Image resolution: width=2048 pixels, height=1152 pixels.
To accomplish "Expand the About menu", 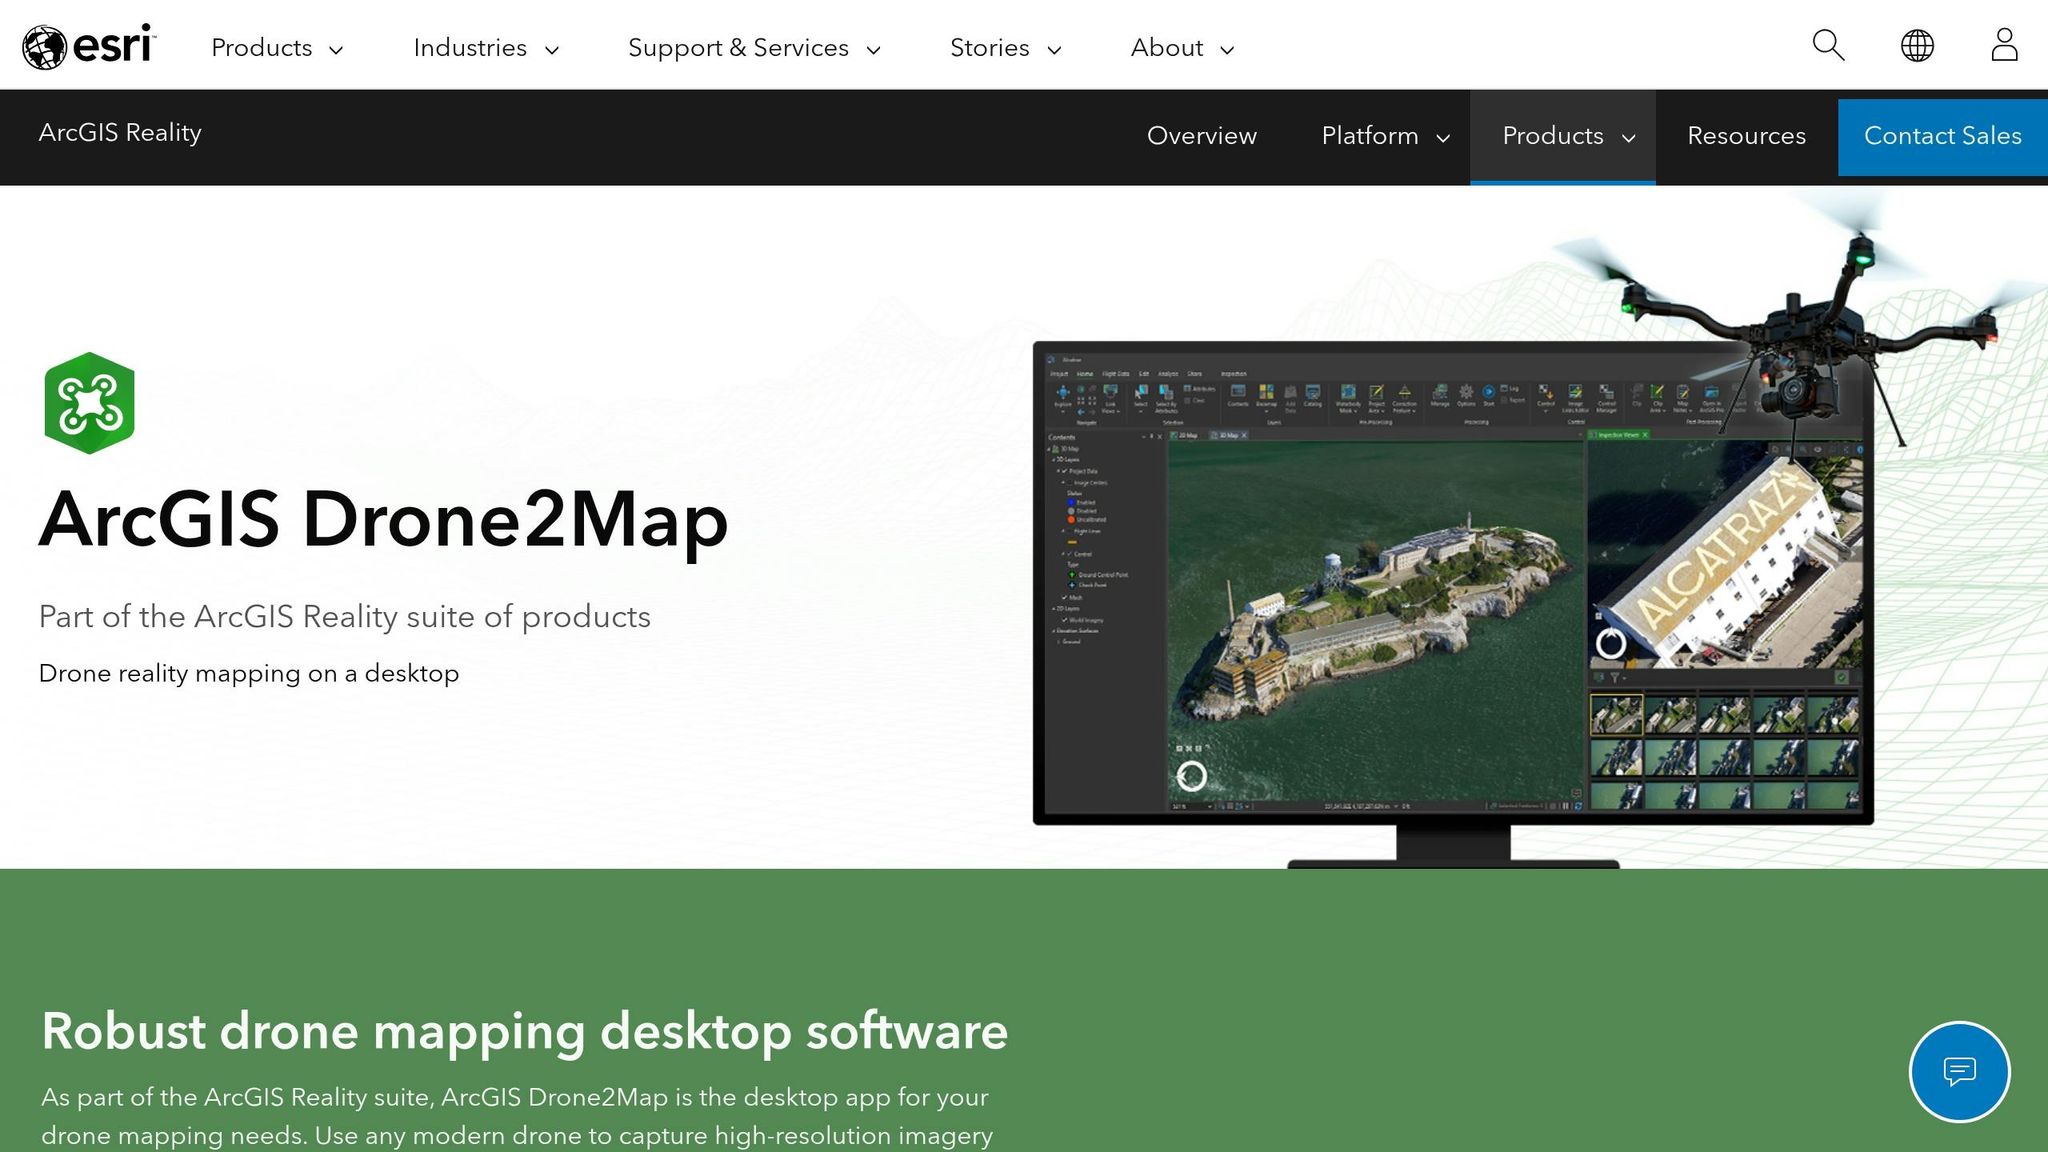I will (x=1182, y=48).
